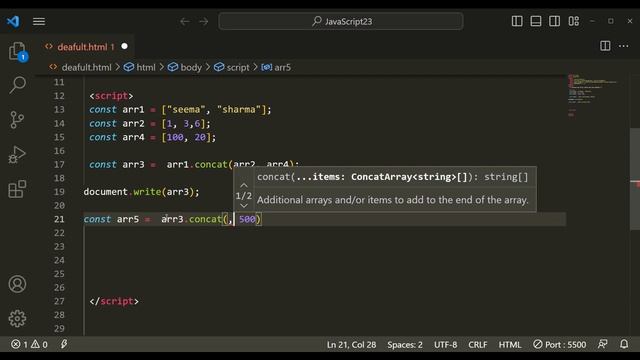
Task: Click the vertical editor scrollbar
Action: coord(635,179)
